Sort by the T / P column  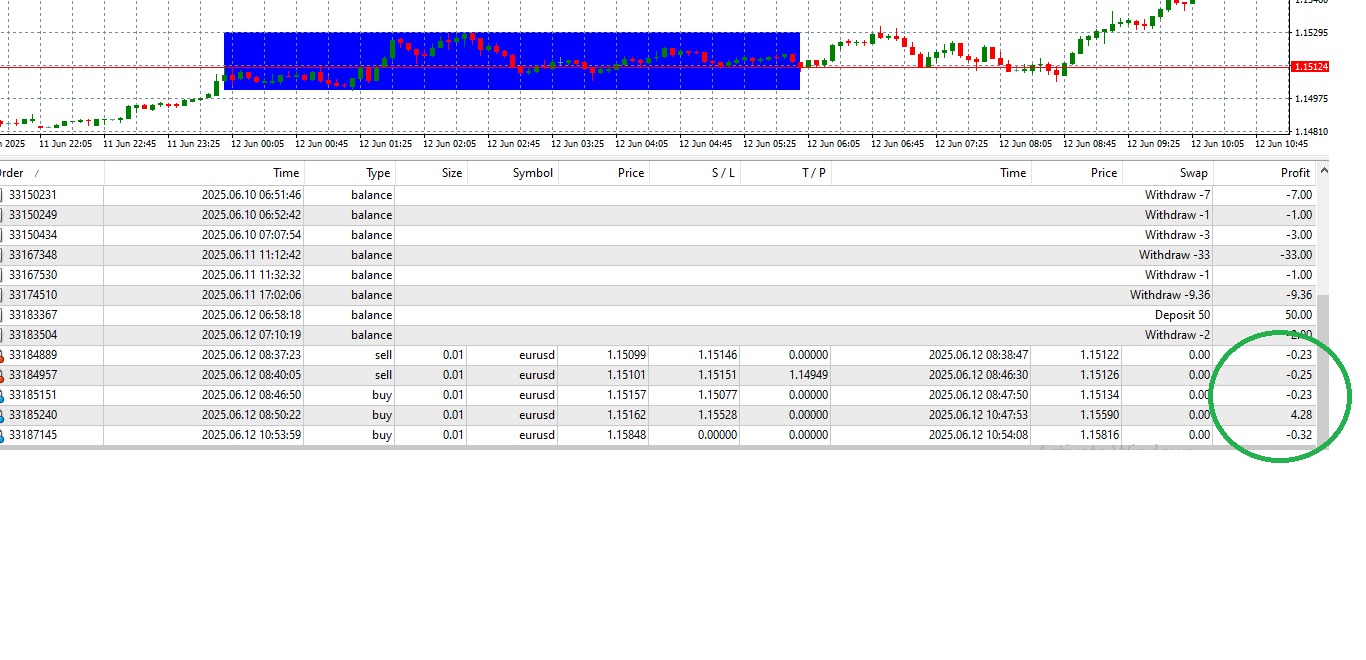click(x=813, y=173)
